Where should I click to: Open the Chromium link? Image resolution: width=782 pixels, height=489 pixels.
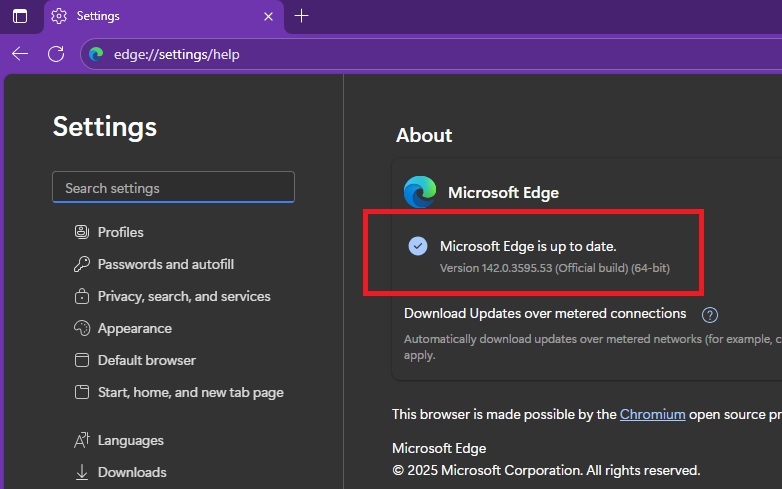point(652,414)
